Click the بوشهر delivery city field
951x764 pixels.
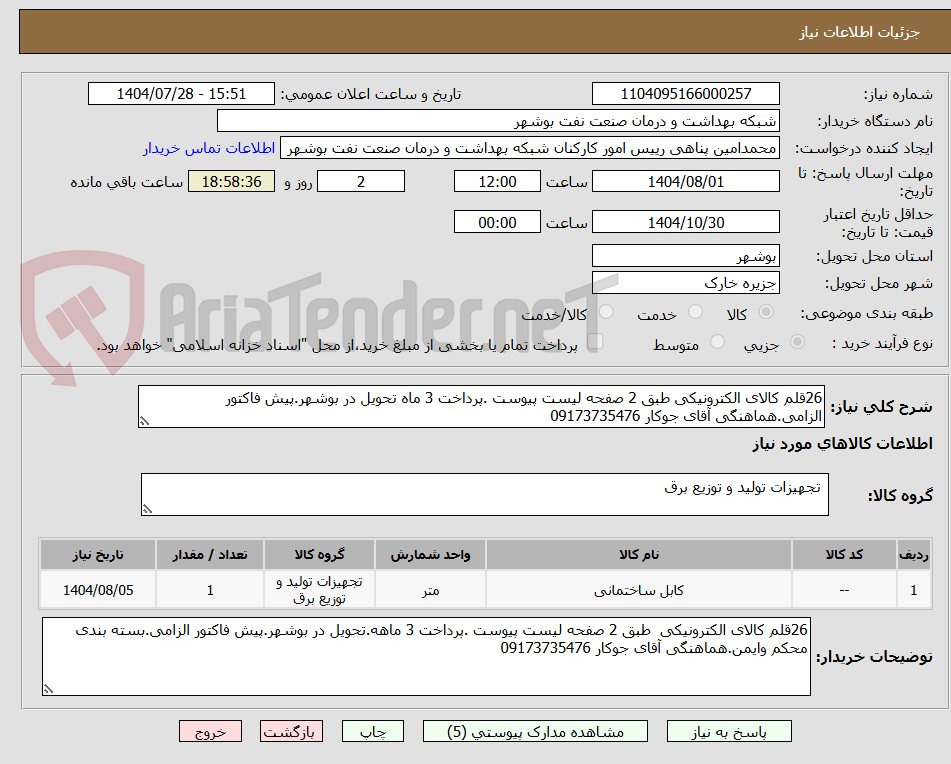(685, 255)
